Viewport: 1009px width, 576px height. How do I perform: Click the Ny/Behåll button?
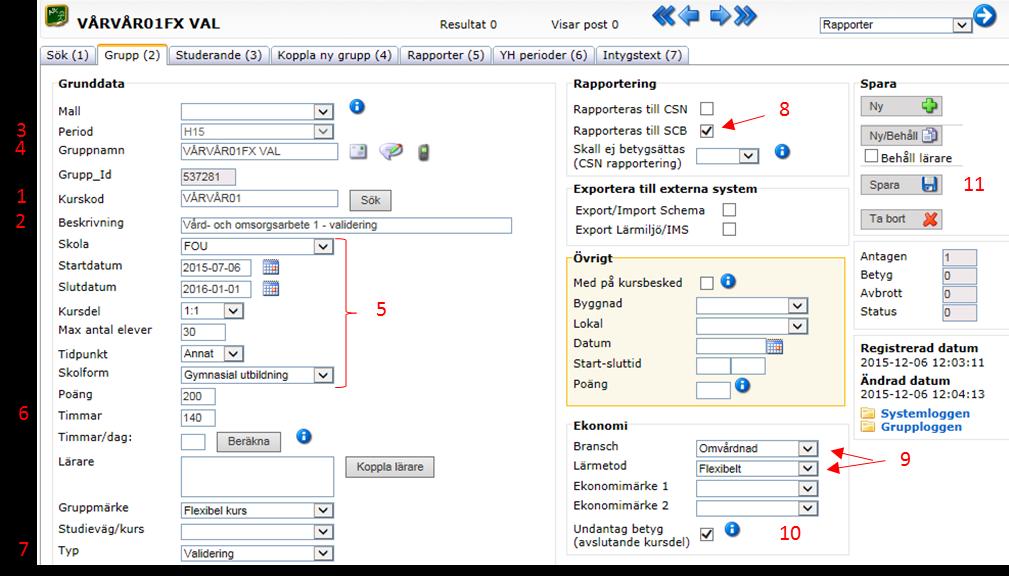(x=902, y=136)
